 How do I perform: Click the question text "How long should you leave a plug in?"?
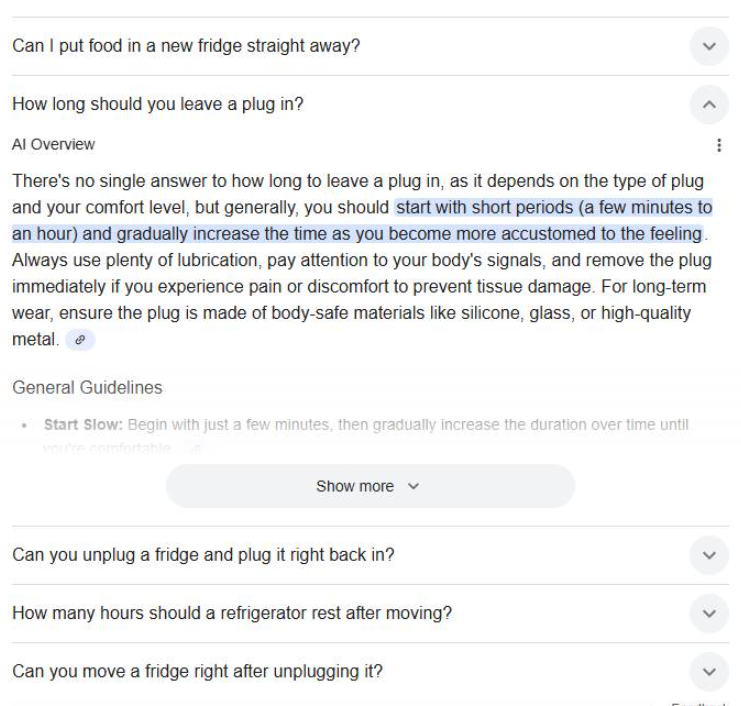(158, 104)
